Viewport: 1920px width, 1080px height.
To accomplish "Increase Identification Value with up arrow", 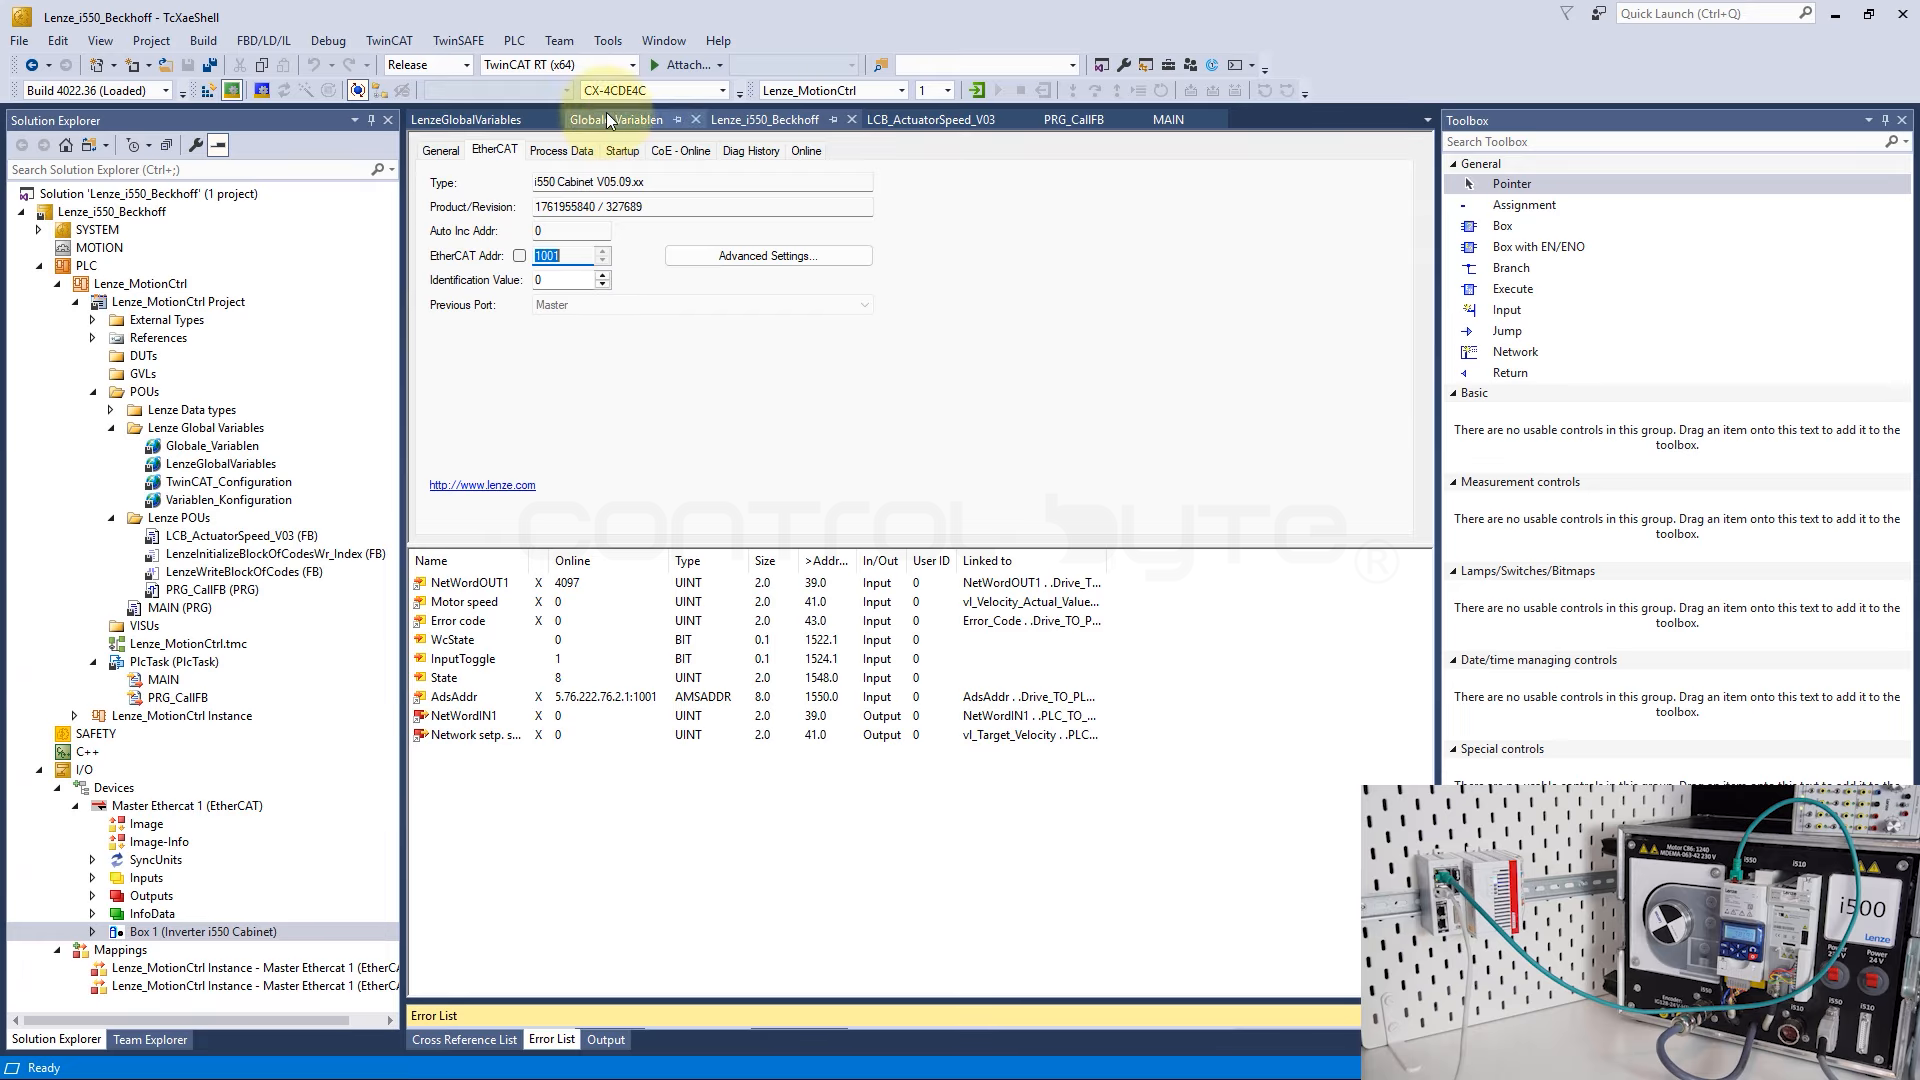I will pyautogui.click(x=602, y=276).
